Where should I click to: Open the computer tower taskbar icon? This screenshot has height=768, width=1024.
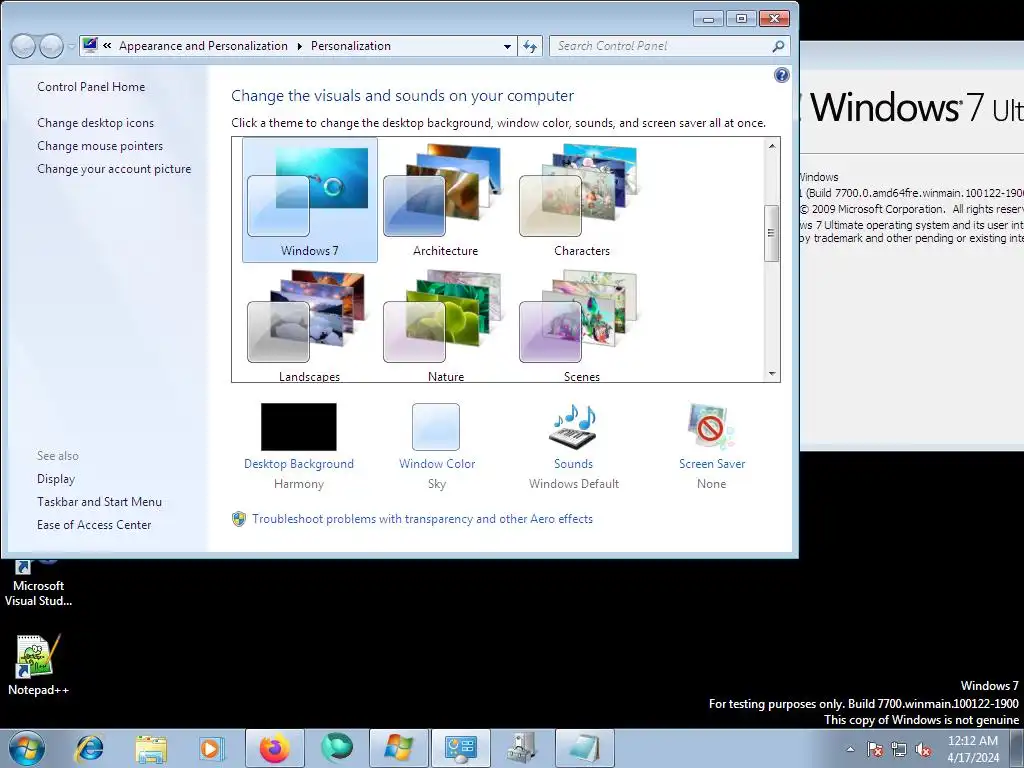[522, 748]
